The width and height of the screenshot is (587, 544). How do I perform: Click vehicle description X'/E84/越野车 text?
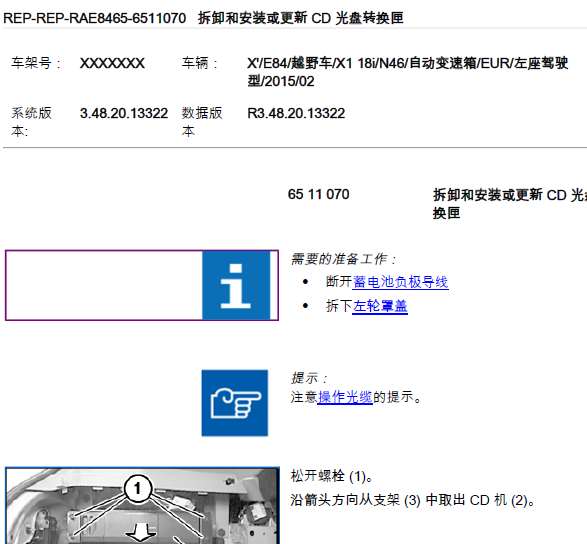[x=408, y=72]
